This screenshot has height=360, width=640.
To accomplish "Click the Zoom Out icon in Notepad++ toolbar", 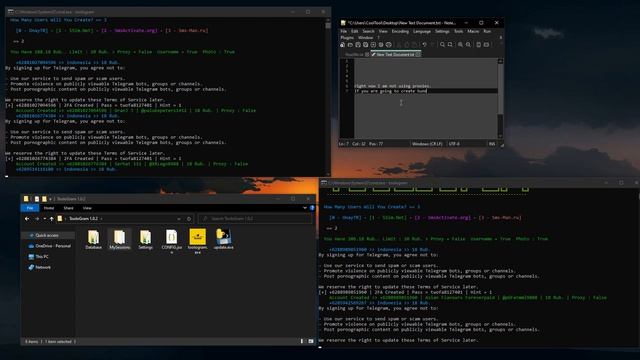I will (x=468, y=44).
